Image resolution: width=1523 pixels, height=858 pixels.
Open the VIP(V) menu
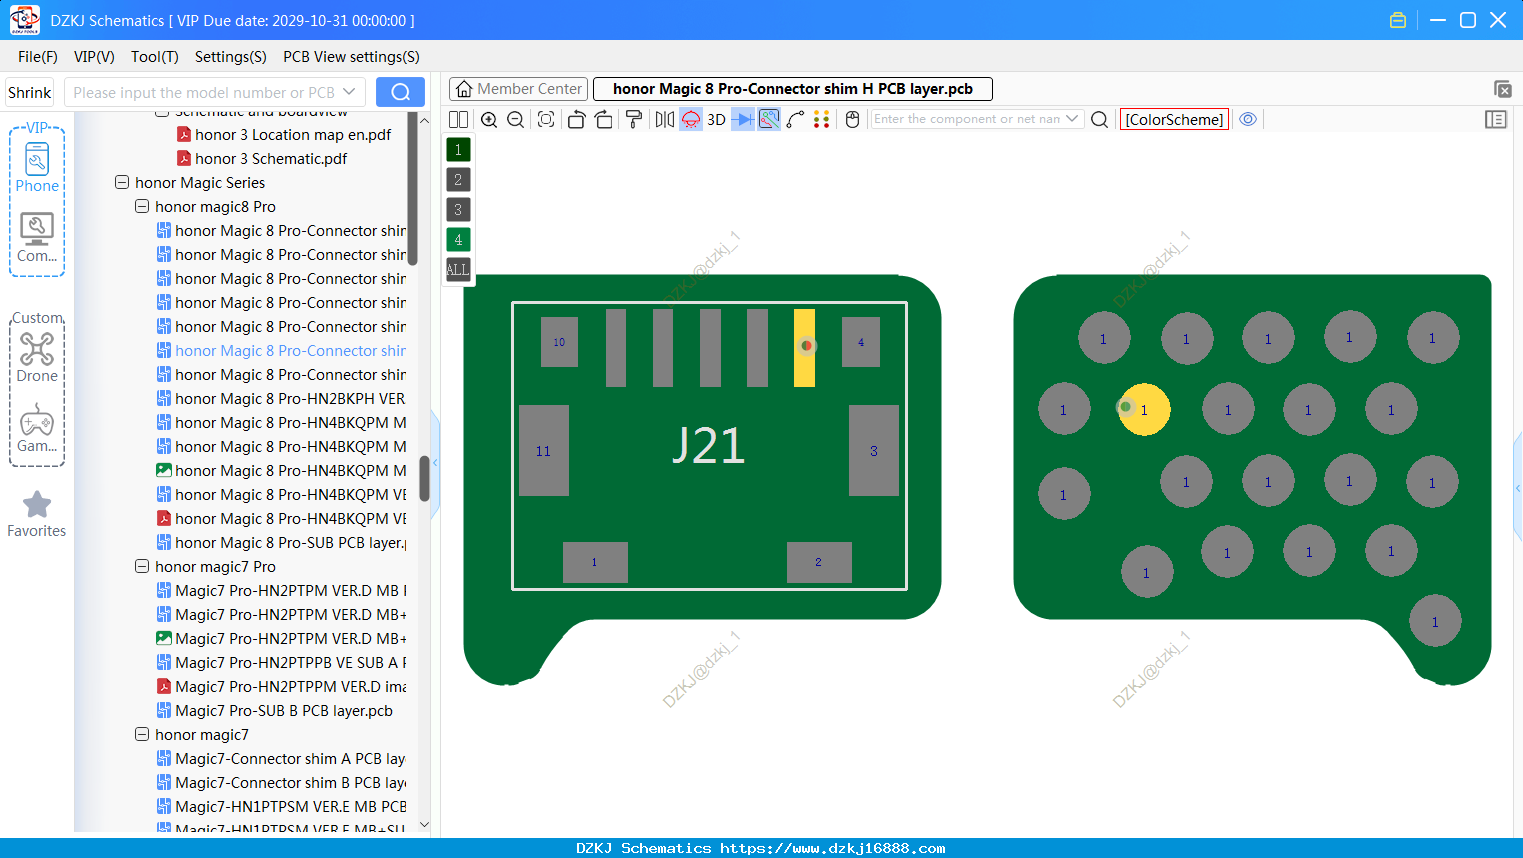[x=94, y=57]
